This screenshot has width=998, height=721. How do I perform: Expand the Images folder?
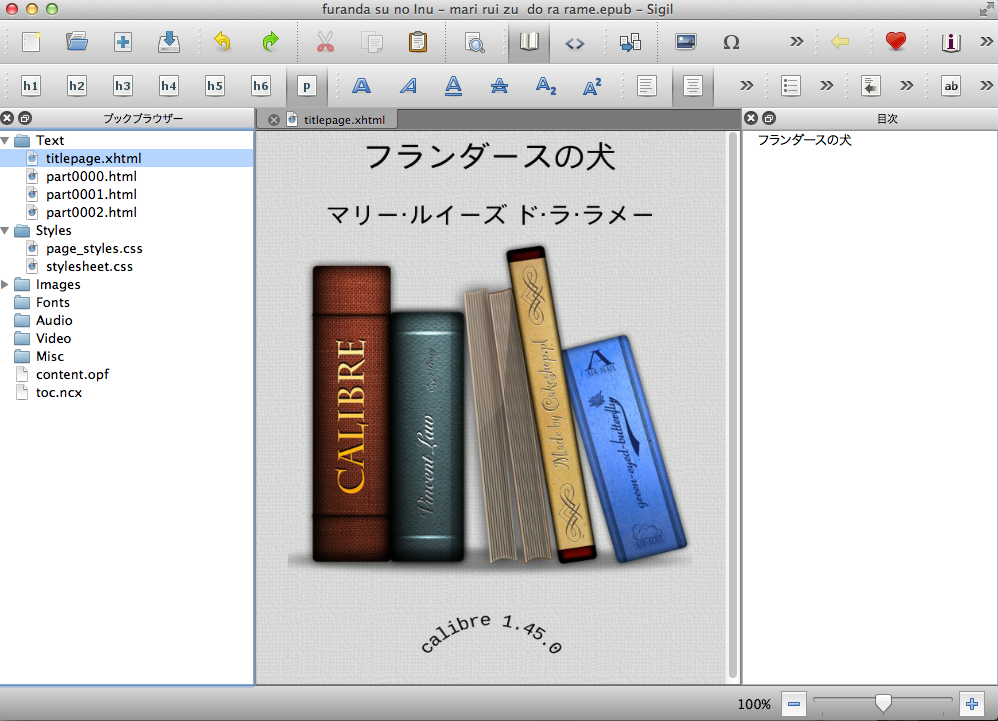coord(5,284)
